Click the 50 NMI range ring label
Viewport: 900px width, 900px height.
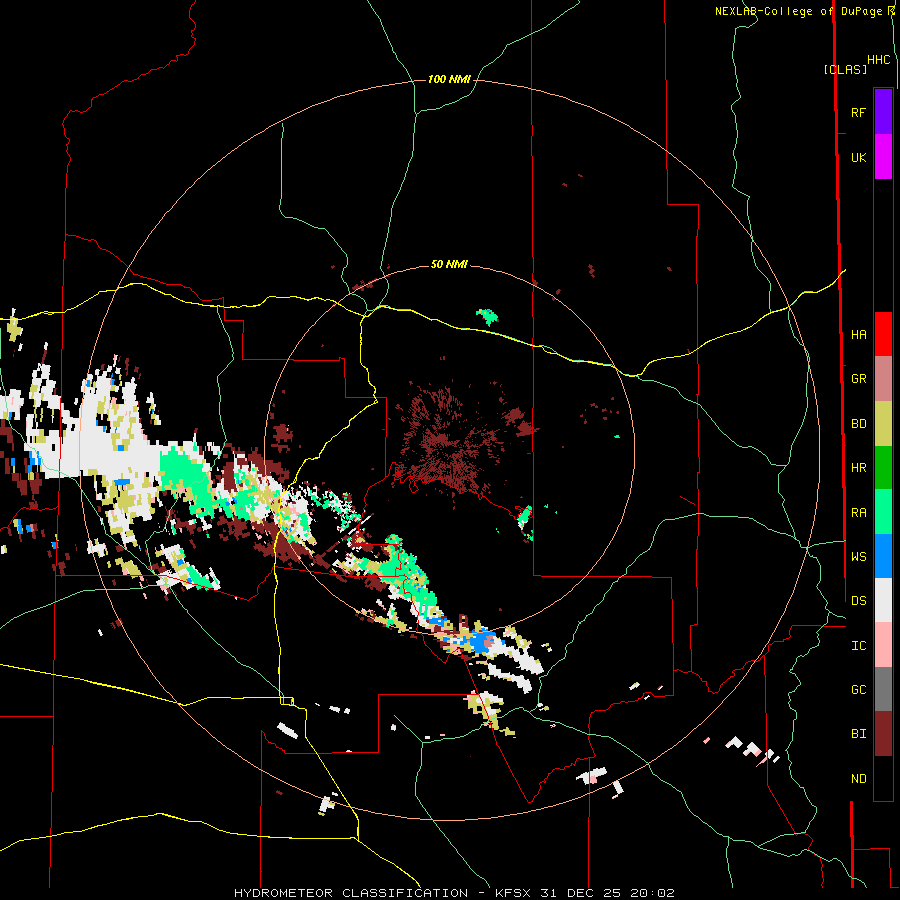pos(449,264)
